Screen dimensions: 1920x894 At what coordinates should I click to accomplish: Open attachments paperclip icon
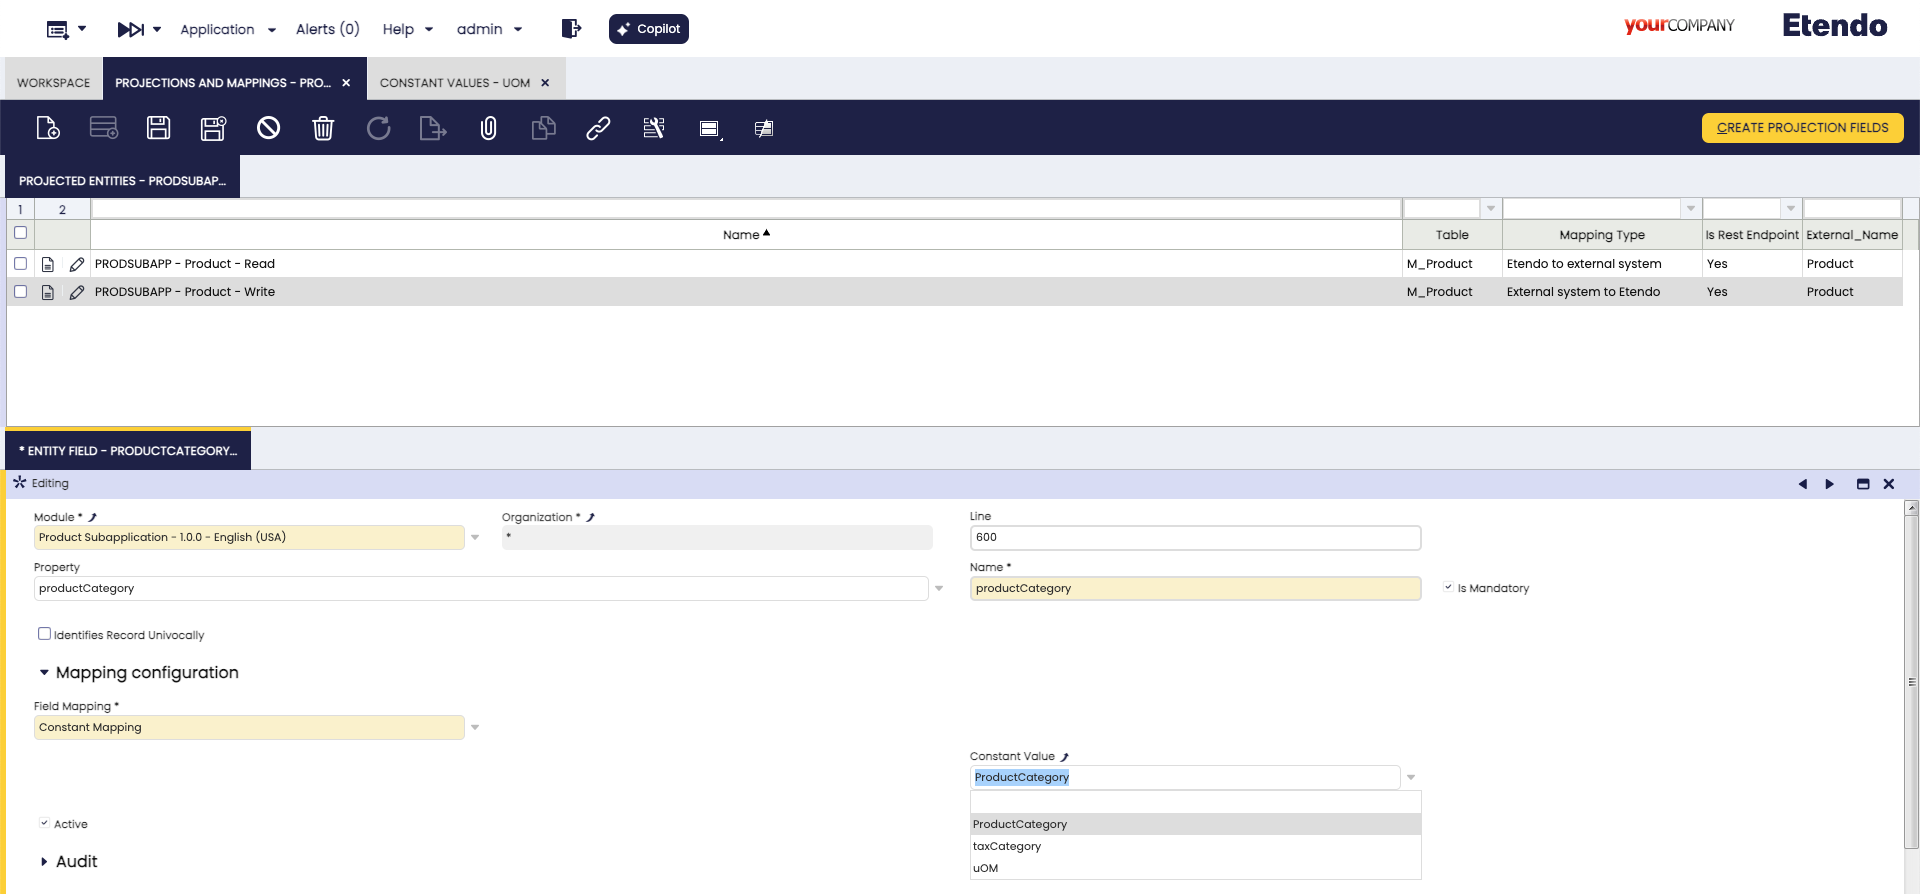(488, 128)
